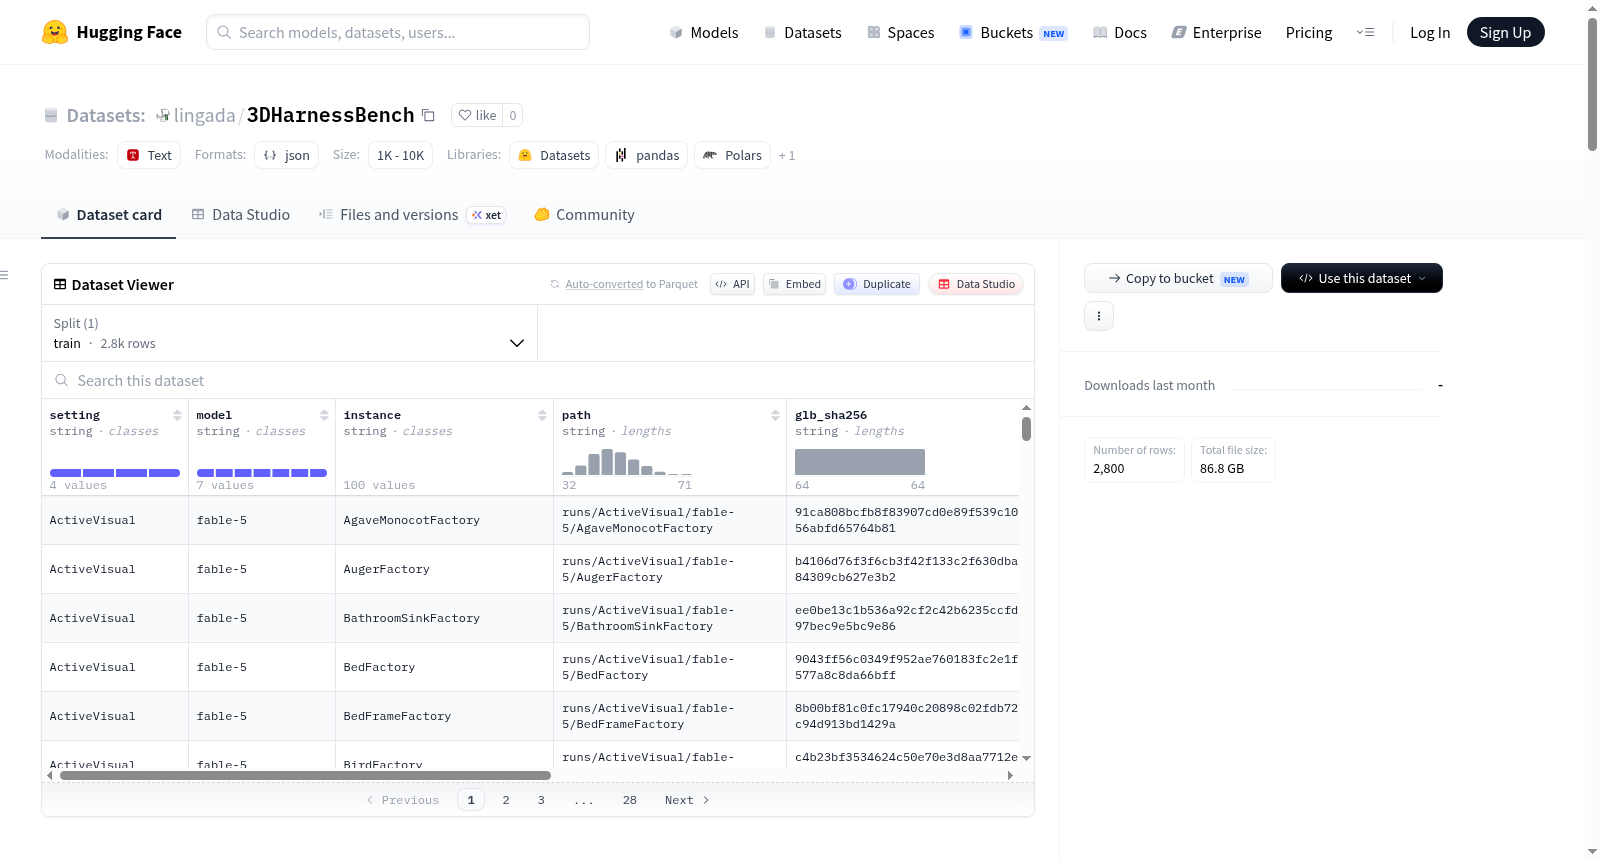Sort the path column
Screen dimensions: 1600x861
(775, 415)
